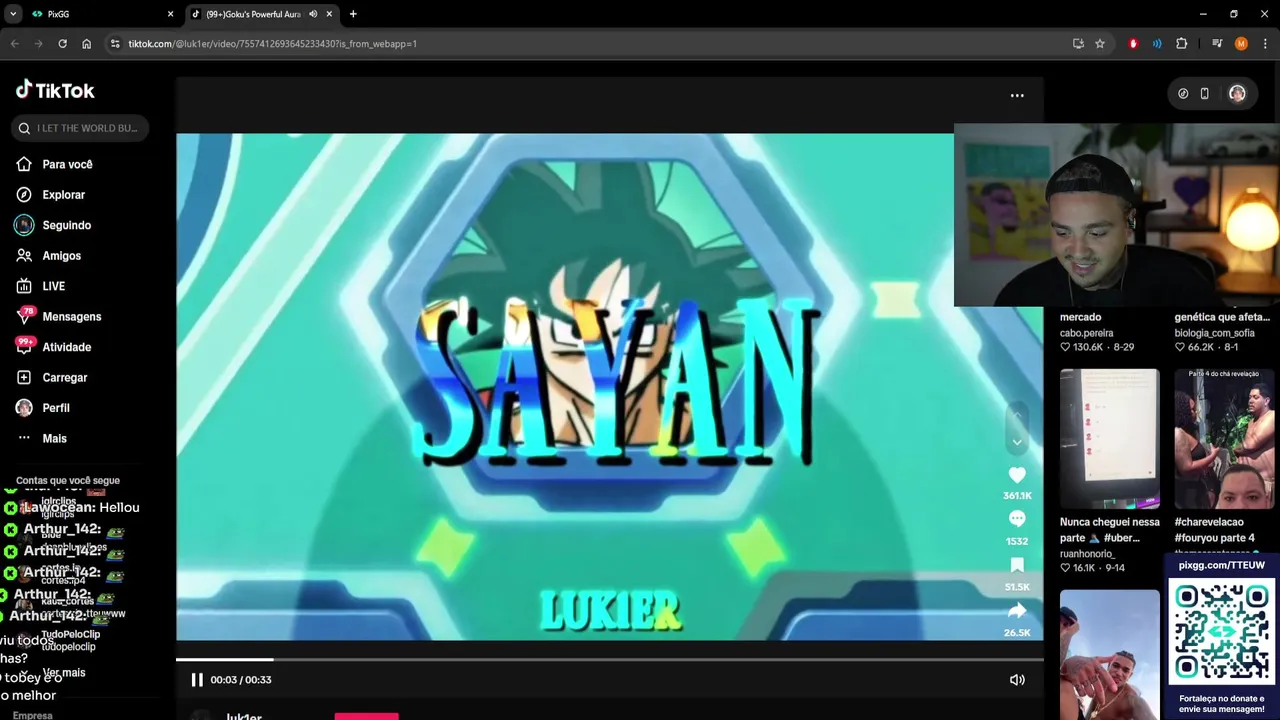1280x720 pixels.
Task: Click the 'mercado' video title
Action: (x=1080, y=317)
